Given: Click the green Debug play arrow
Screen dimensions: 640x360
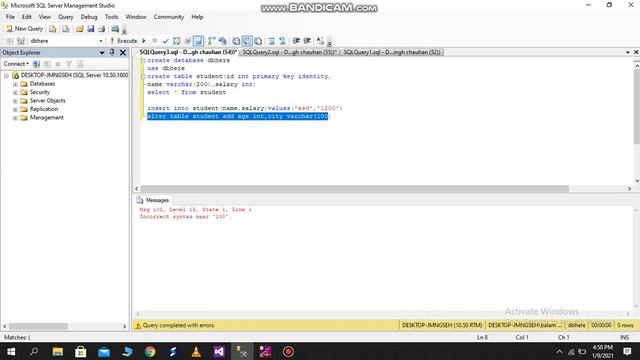Looking at the screenshot, I should (x=144, y=41).
